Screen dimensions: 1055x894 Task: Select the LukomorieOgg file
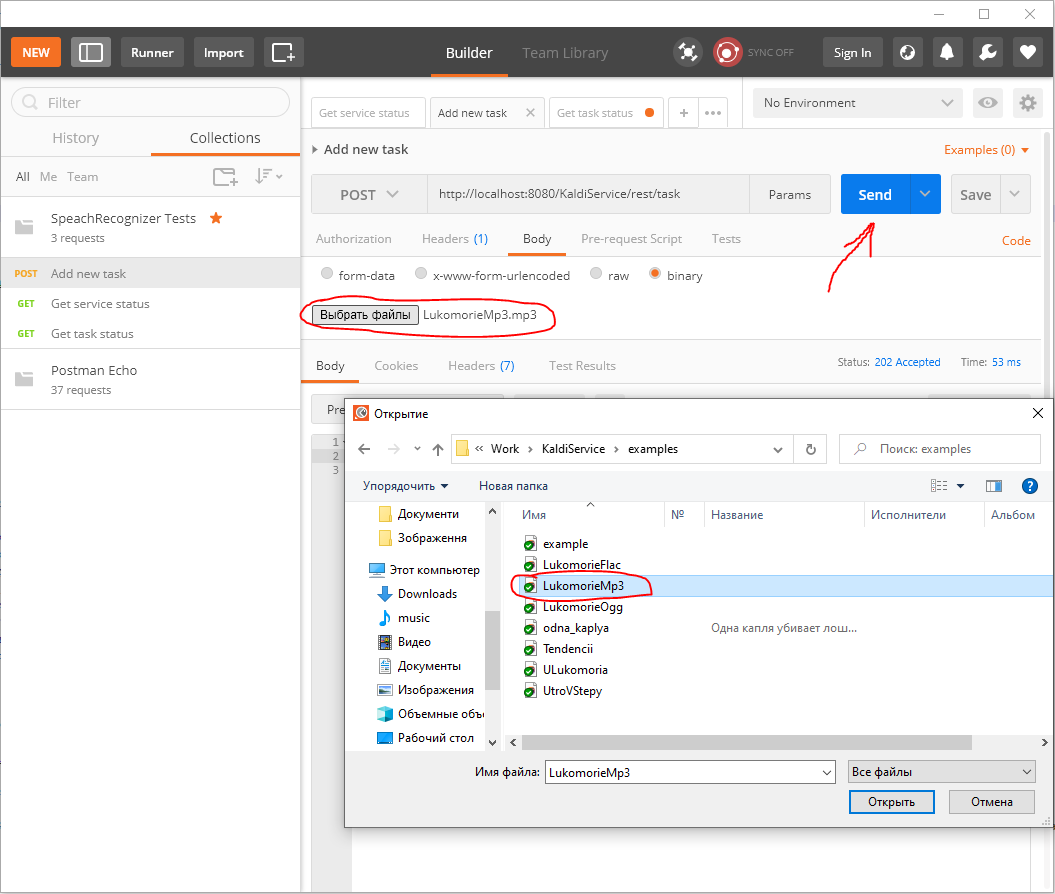click(x=583, y=607)
